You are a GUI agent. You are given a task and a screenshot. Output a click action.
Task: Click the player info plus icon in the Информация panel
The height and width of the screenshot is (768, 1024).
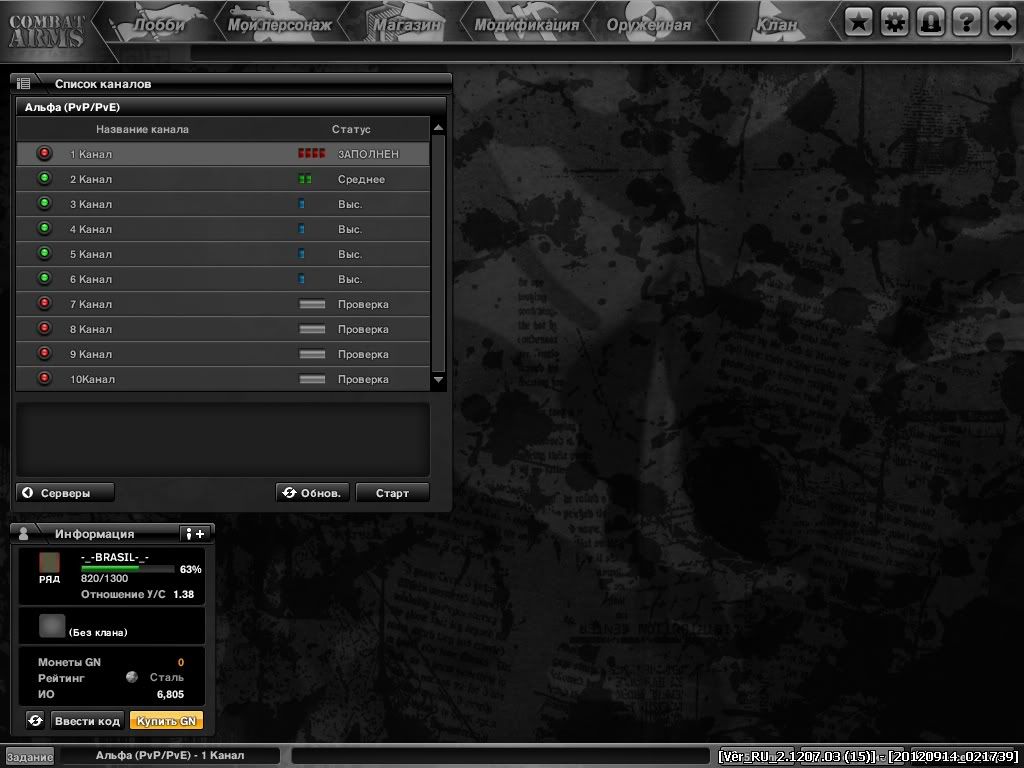coord(195,534)
